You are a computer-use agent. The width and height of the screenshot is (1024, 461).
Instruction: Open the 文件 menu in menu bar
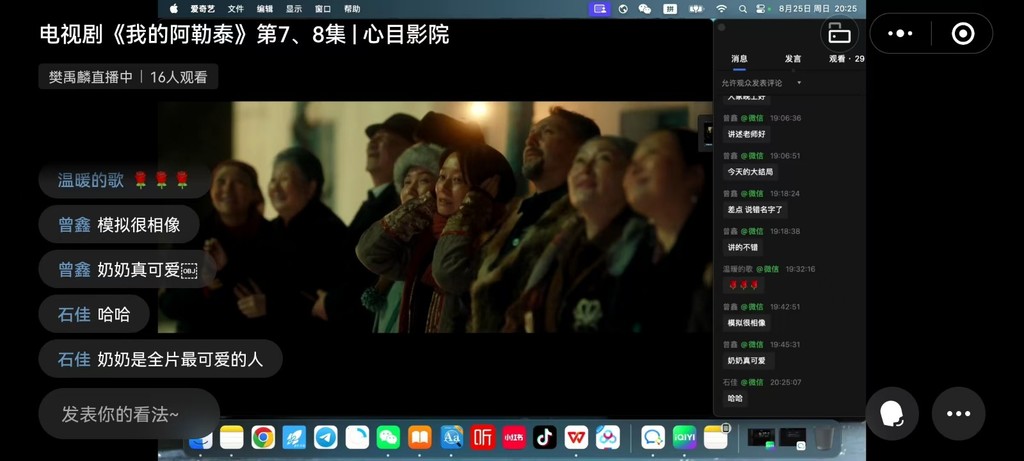[x=235, y=9]
